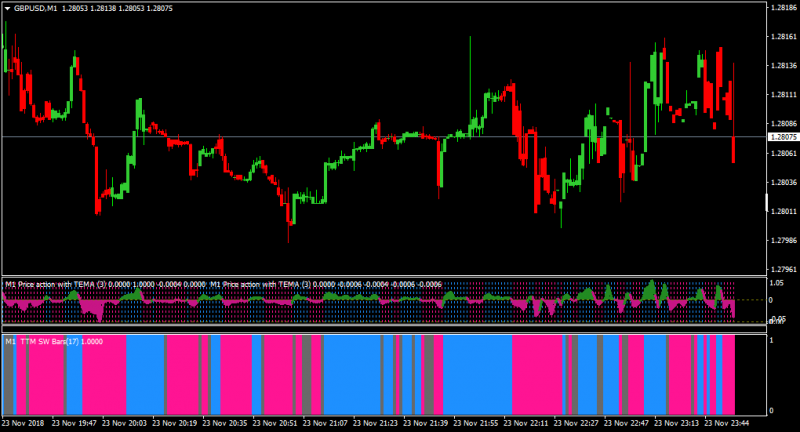The height and width of the screenshot is (432, 800).
Task: Click scale value 1 in TTM SW Bars window
Action: coord(771,340)
